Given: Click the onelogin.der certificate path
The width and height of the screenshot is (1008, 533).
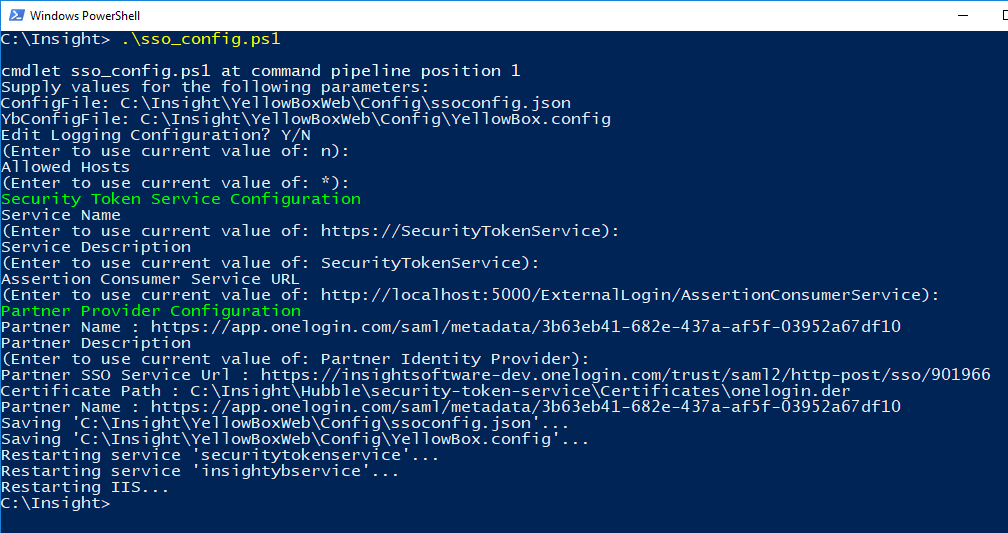Looking at the screenshot, I should (x=520, y=391).
